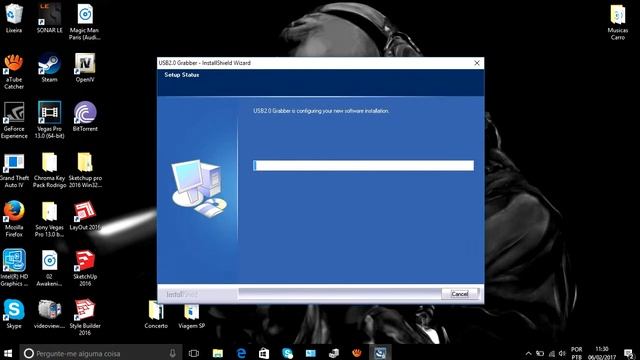
Task: Select the BitTorrent desktop shortcut
Action: tap(85, 117)
